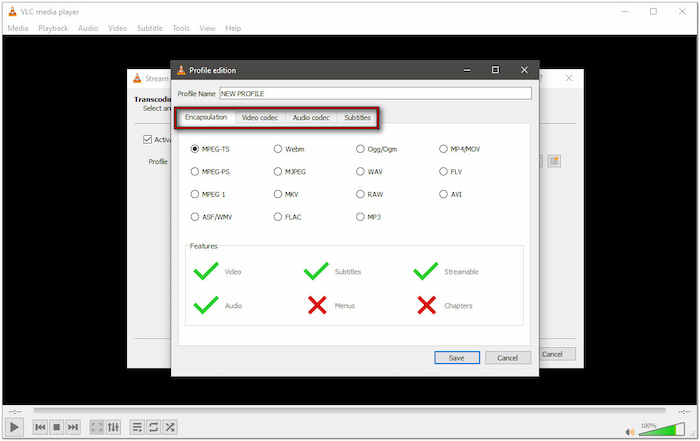
Task: Click the Profile Name input field
Action: pyautogui.click(x=375, y=93)
